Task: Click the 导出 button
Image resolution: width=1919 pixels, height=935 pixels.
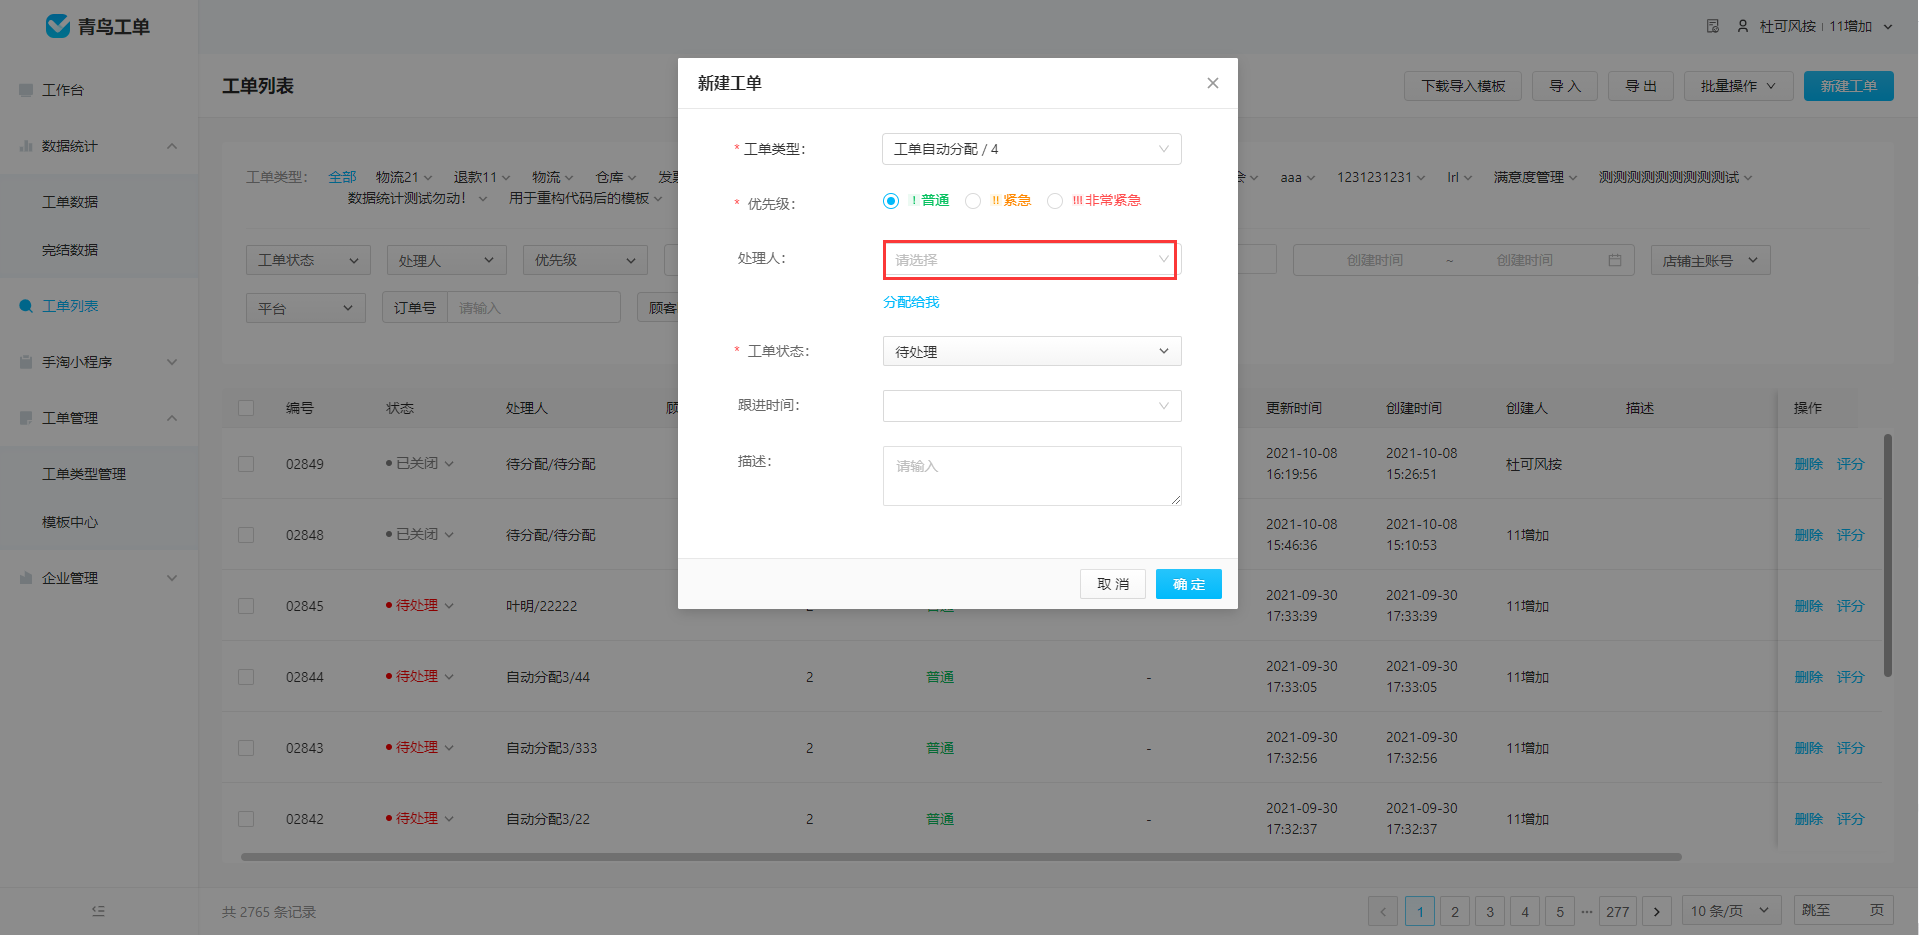Action: pyautogui.click(x=1641, y=86)
